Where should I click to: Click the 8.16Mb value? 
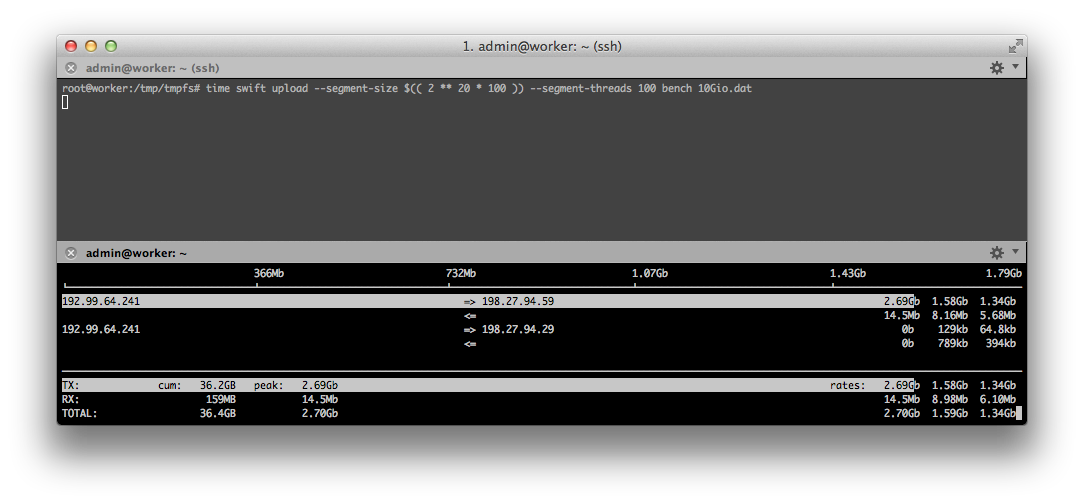tap(949, 315)
